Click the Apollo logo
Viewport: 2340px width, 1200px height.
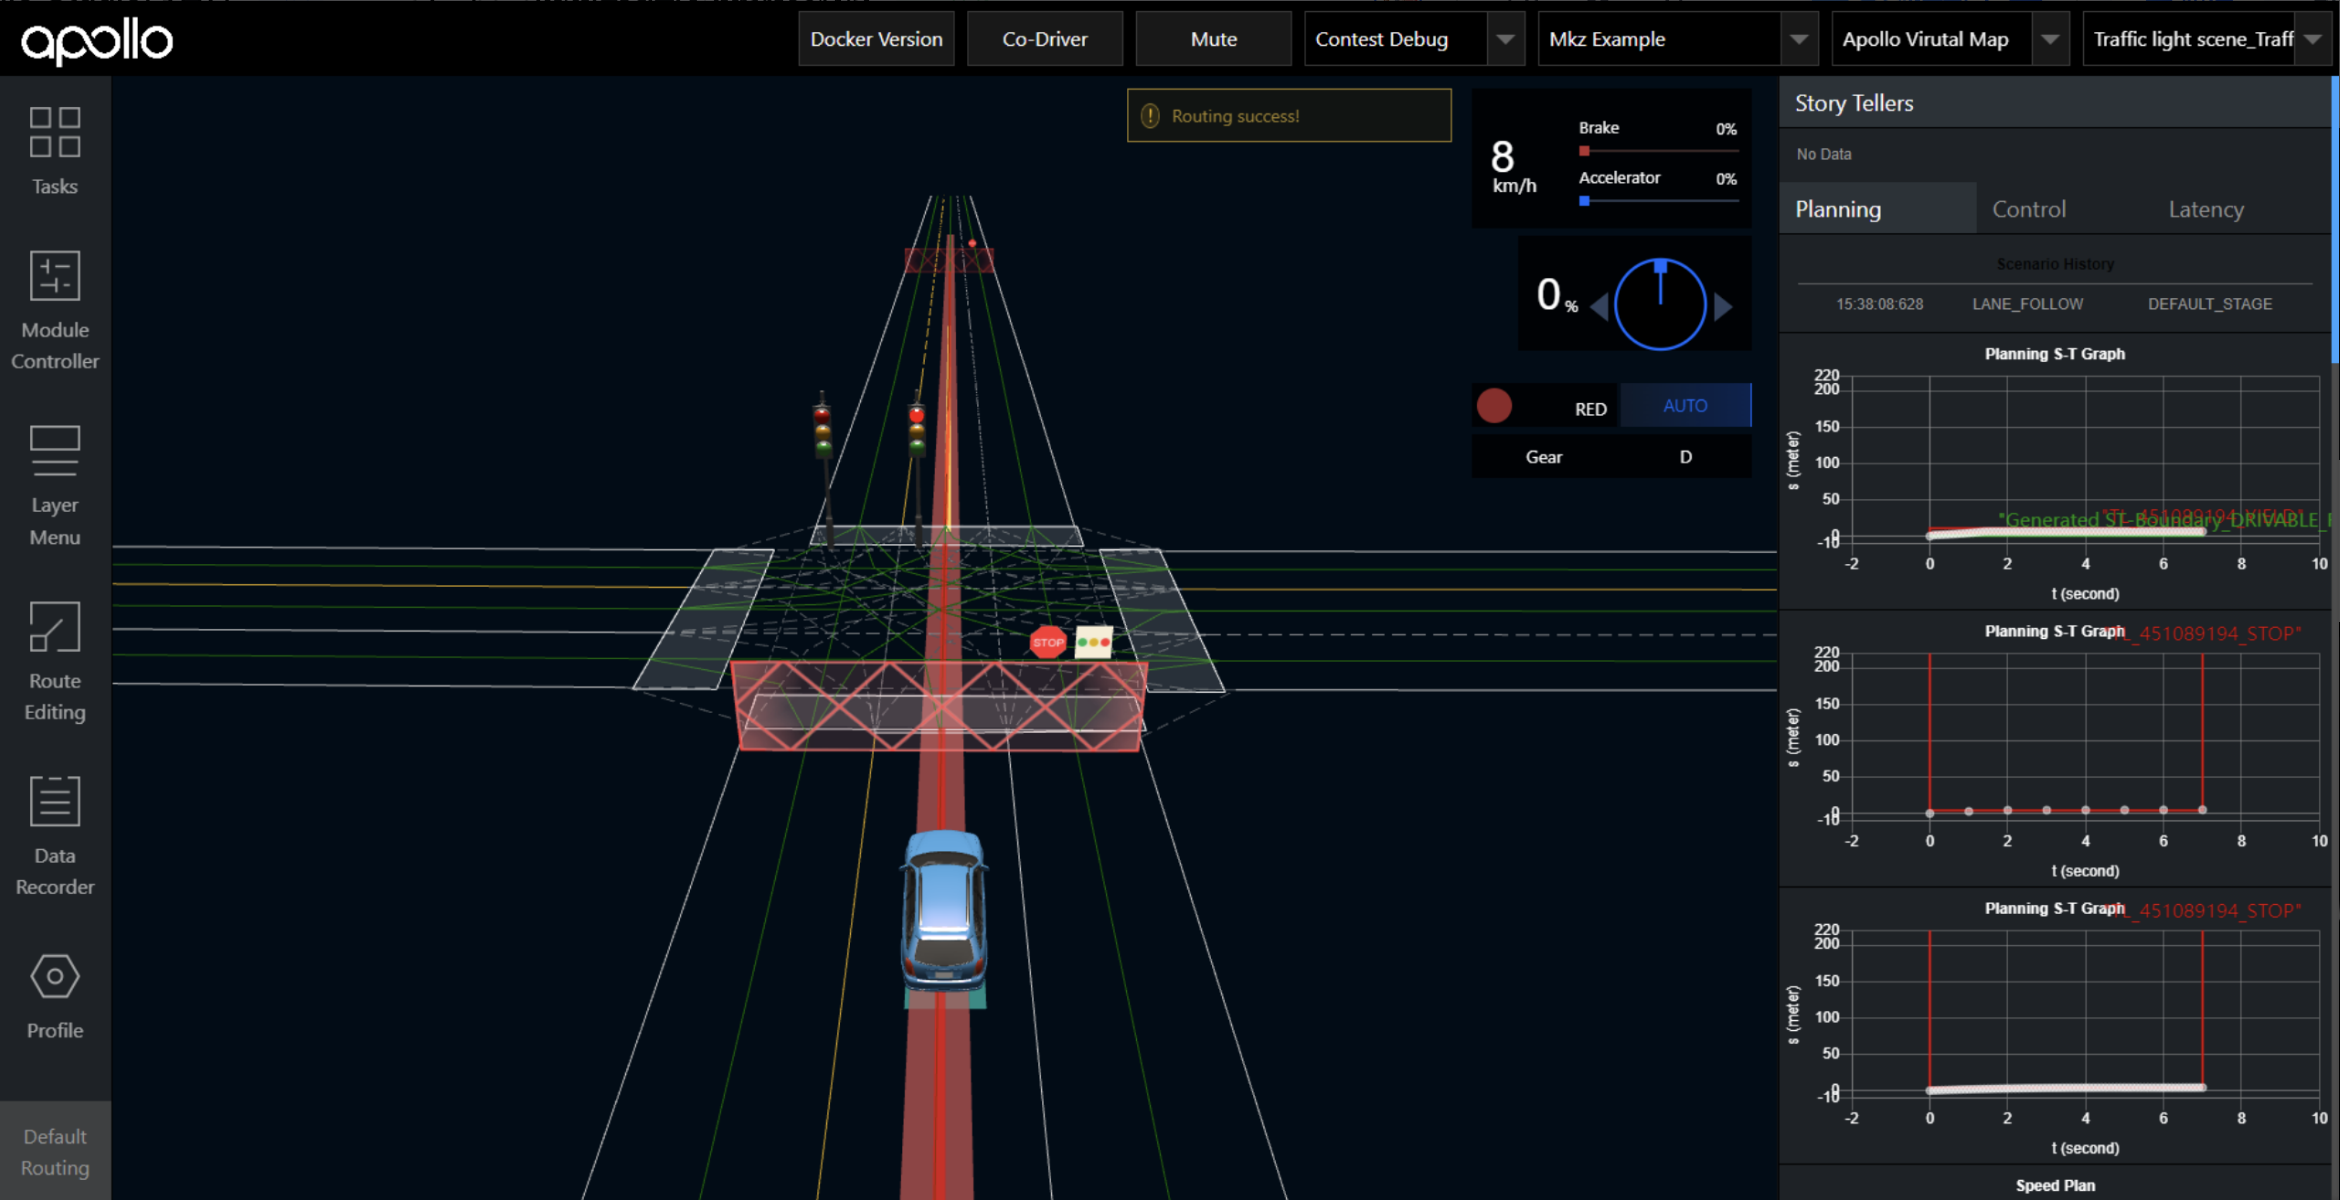97,40
